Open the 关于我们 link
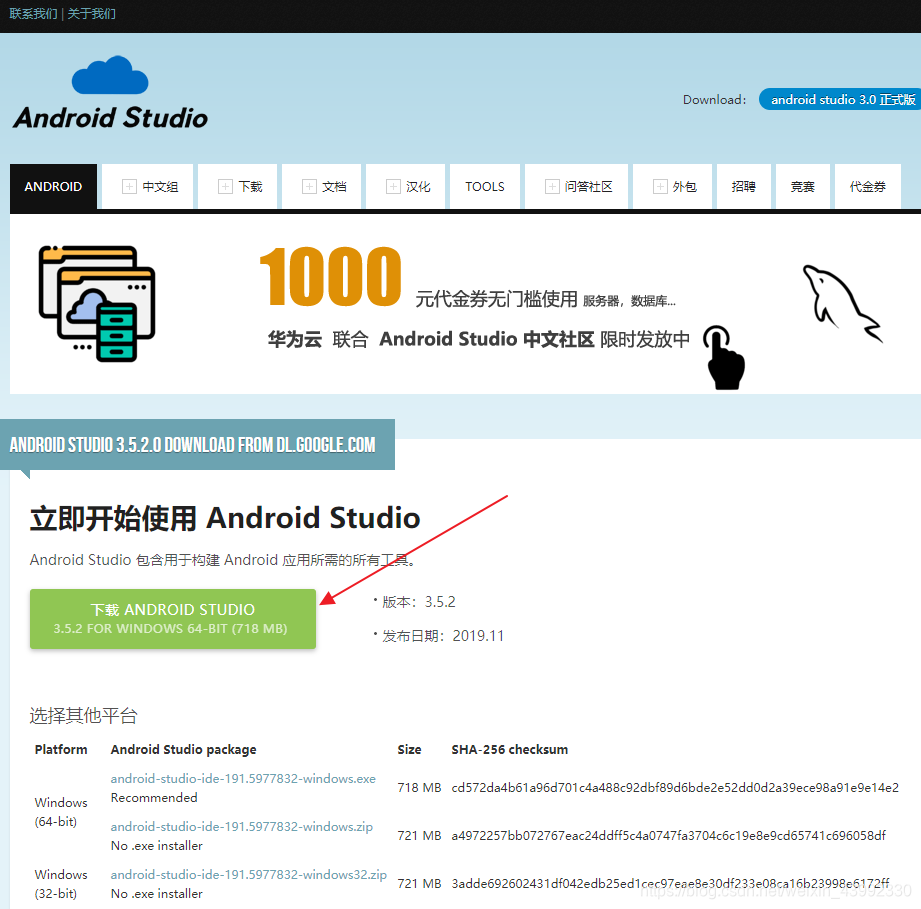Viewport: 921px width, 909px height. coord(92,14)
